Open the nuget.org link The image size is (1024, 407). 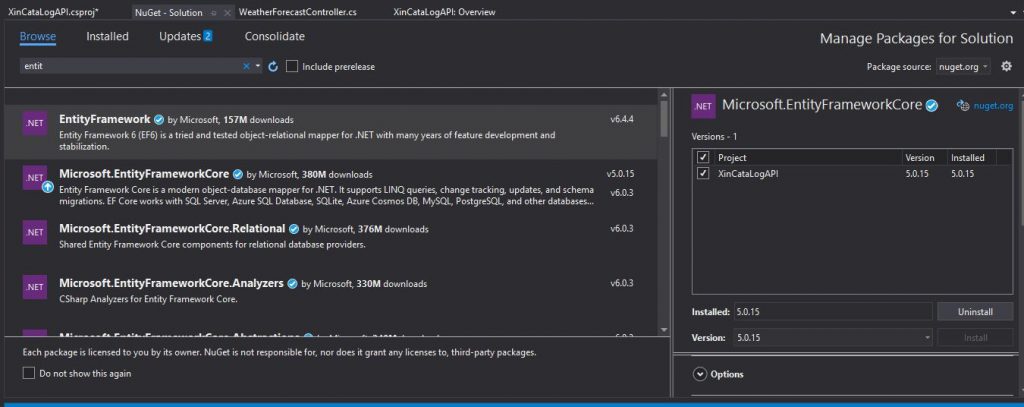993,106
